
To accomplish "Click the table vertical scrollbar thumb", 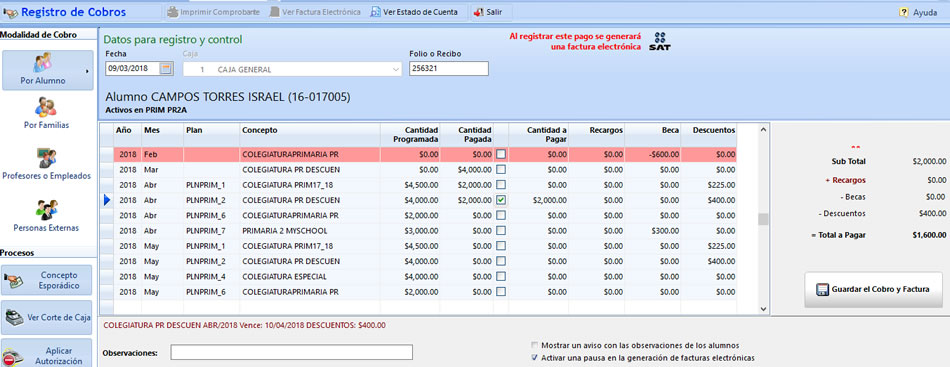I will [x=763, y=219].
